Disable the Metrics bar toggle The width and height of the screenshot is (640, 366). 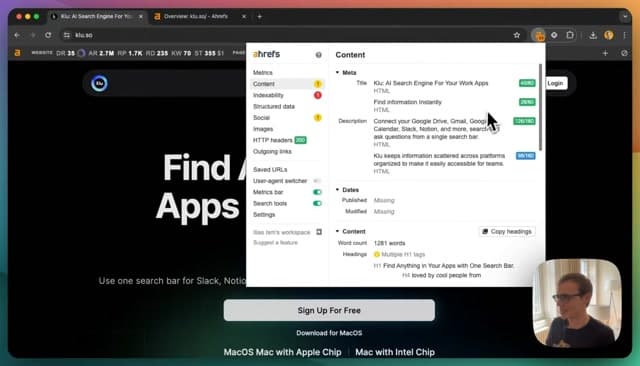tap(317, 192)
